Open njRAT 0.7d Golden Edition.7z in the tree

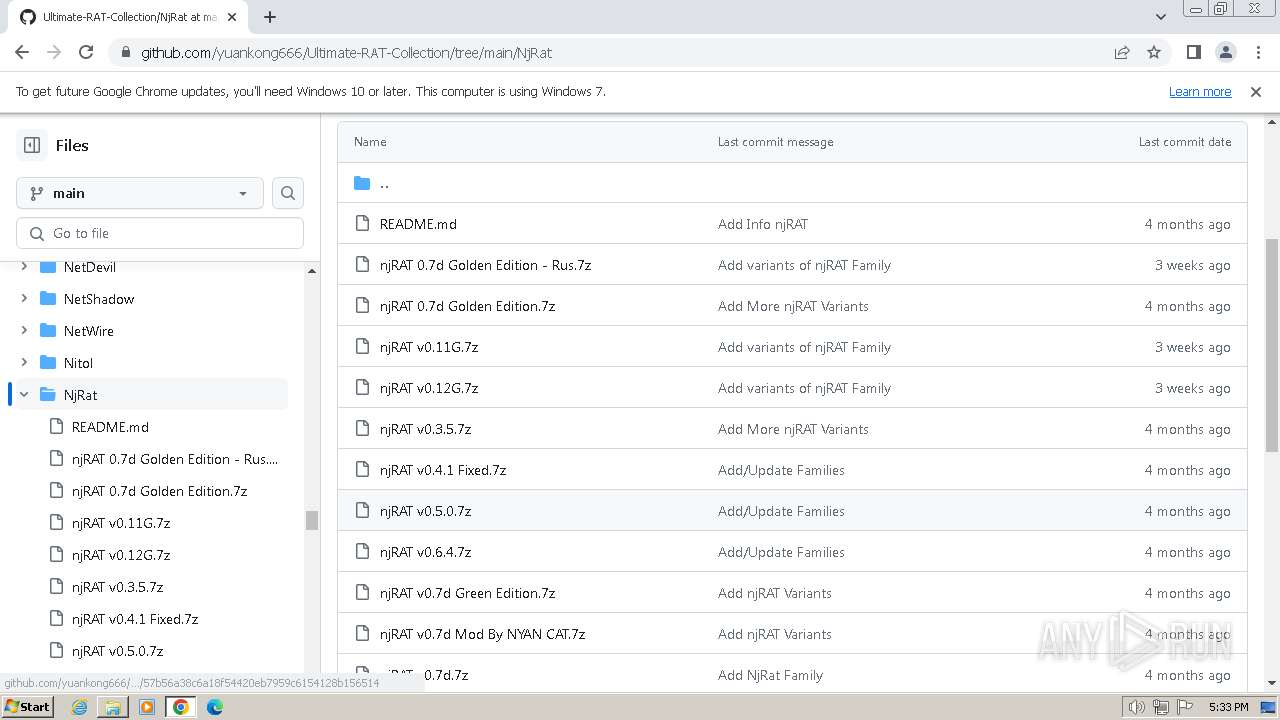tap(159, 491)
